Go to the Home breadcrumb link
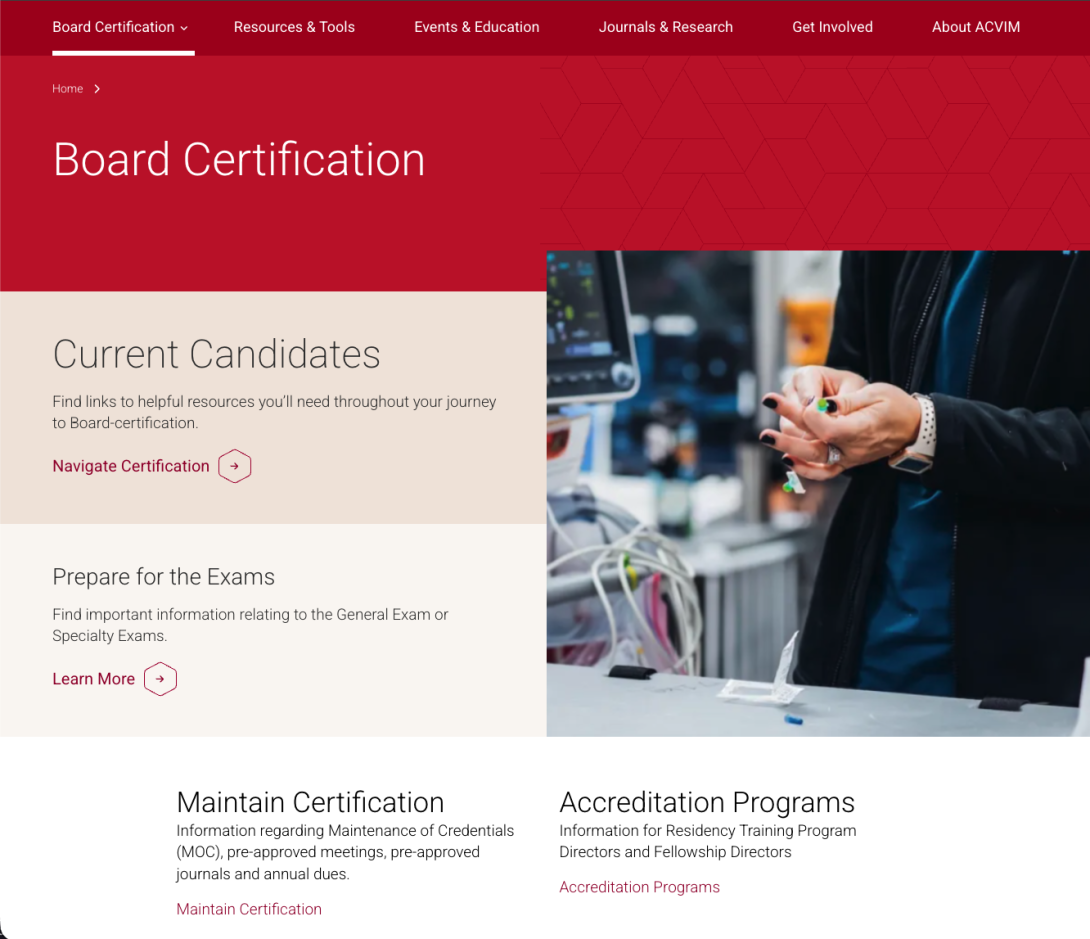Viewport: 1090px width, 939px height. point(67,89)
